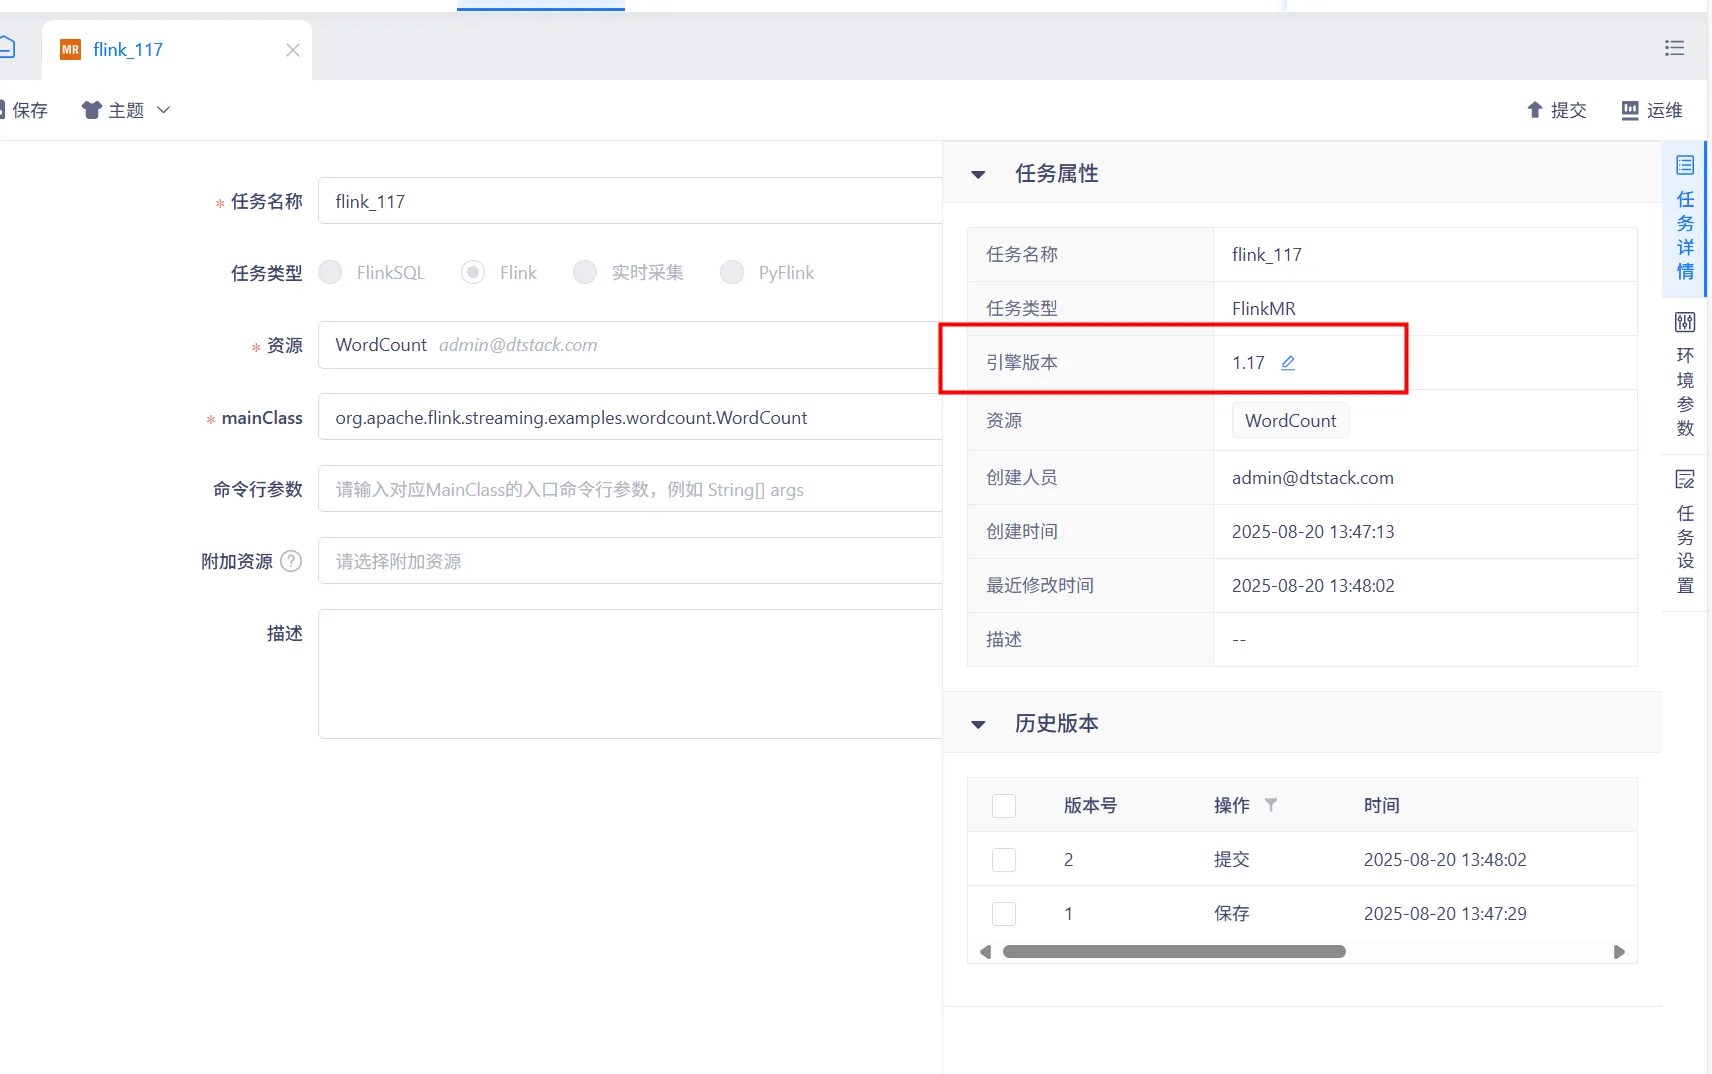Click the history table horizontal scrollbar
This screenshot has height=1074, width=1712.
1174,952
